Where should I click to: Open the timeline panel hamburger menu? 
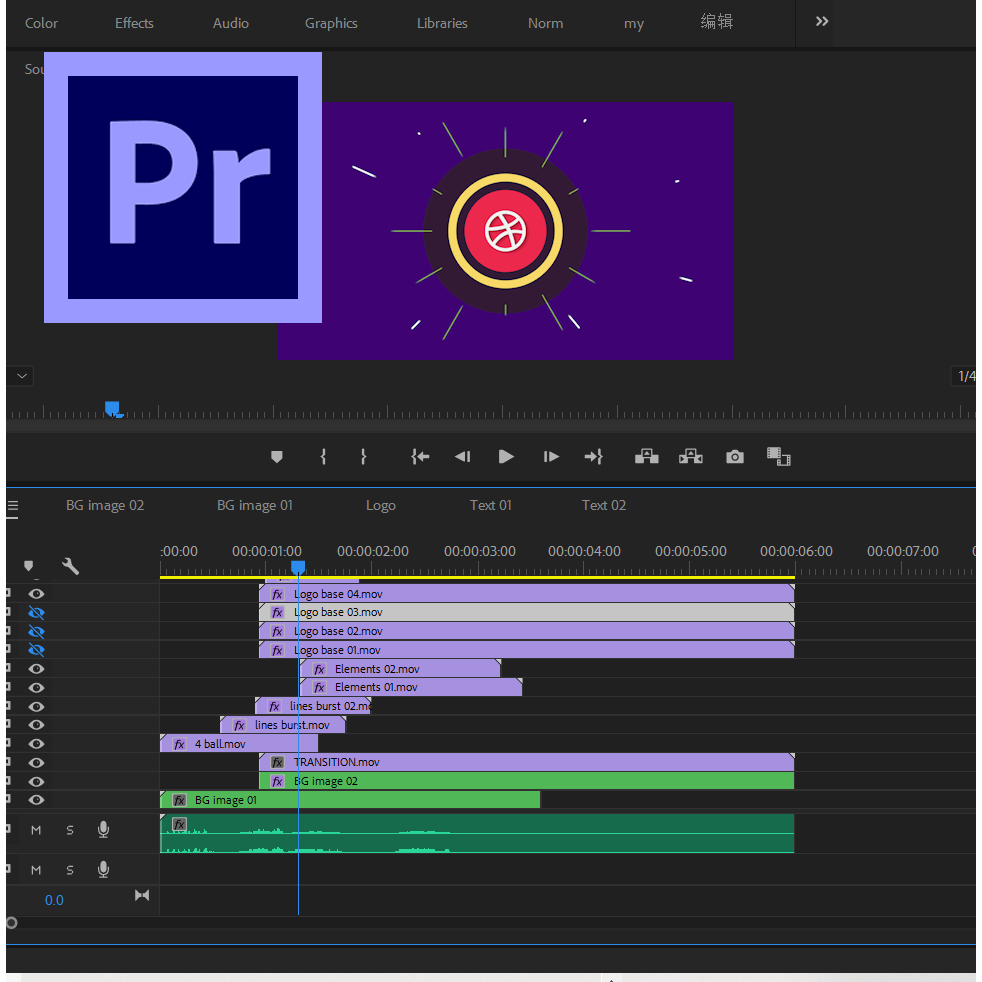pos(13,506)
